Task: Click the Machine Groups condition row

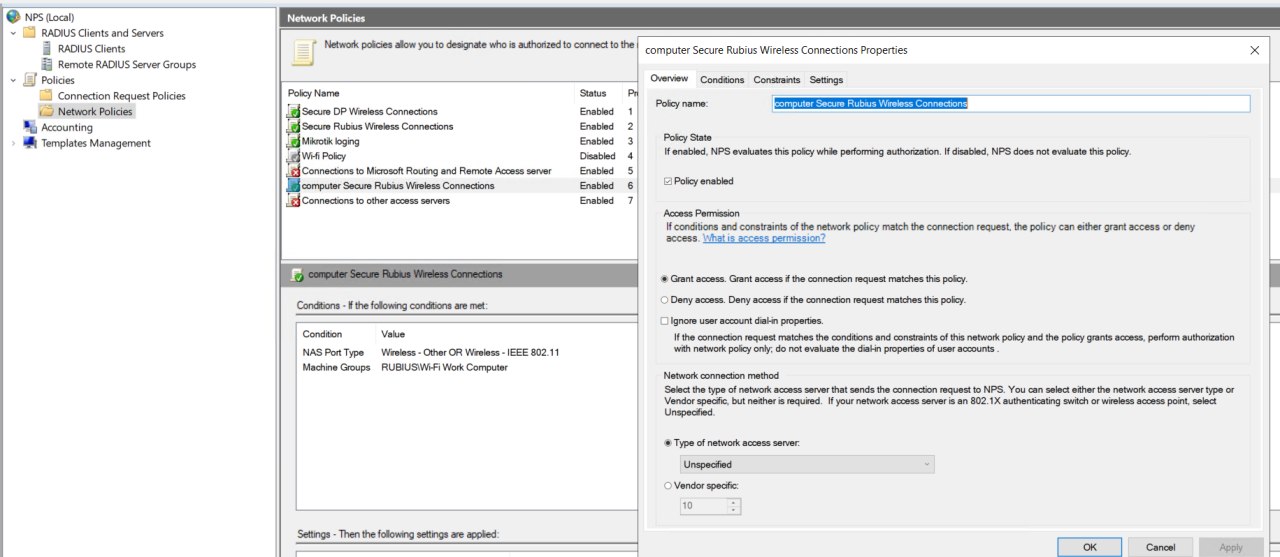Action: [468, 368]
